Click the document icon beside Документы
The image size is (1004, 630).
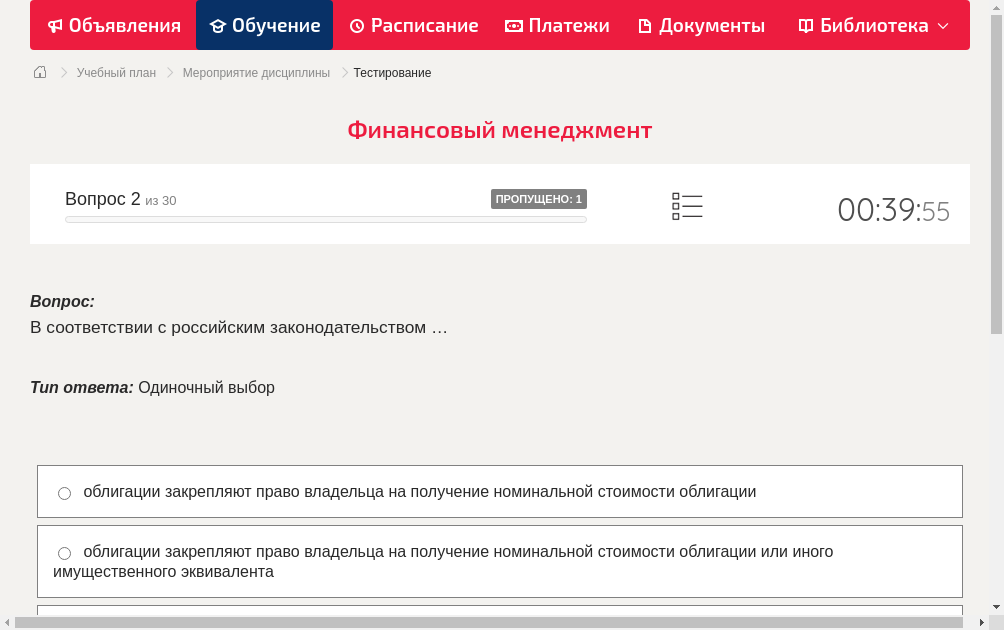click(646, 25)
